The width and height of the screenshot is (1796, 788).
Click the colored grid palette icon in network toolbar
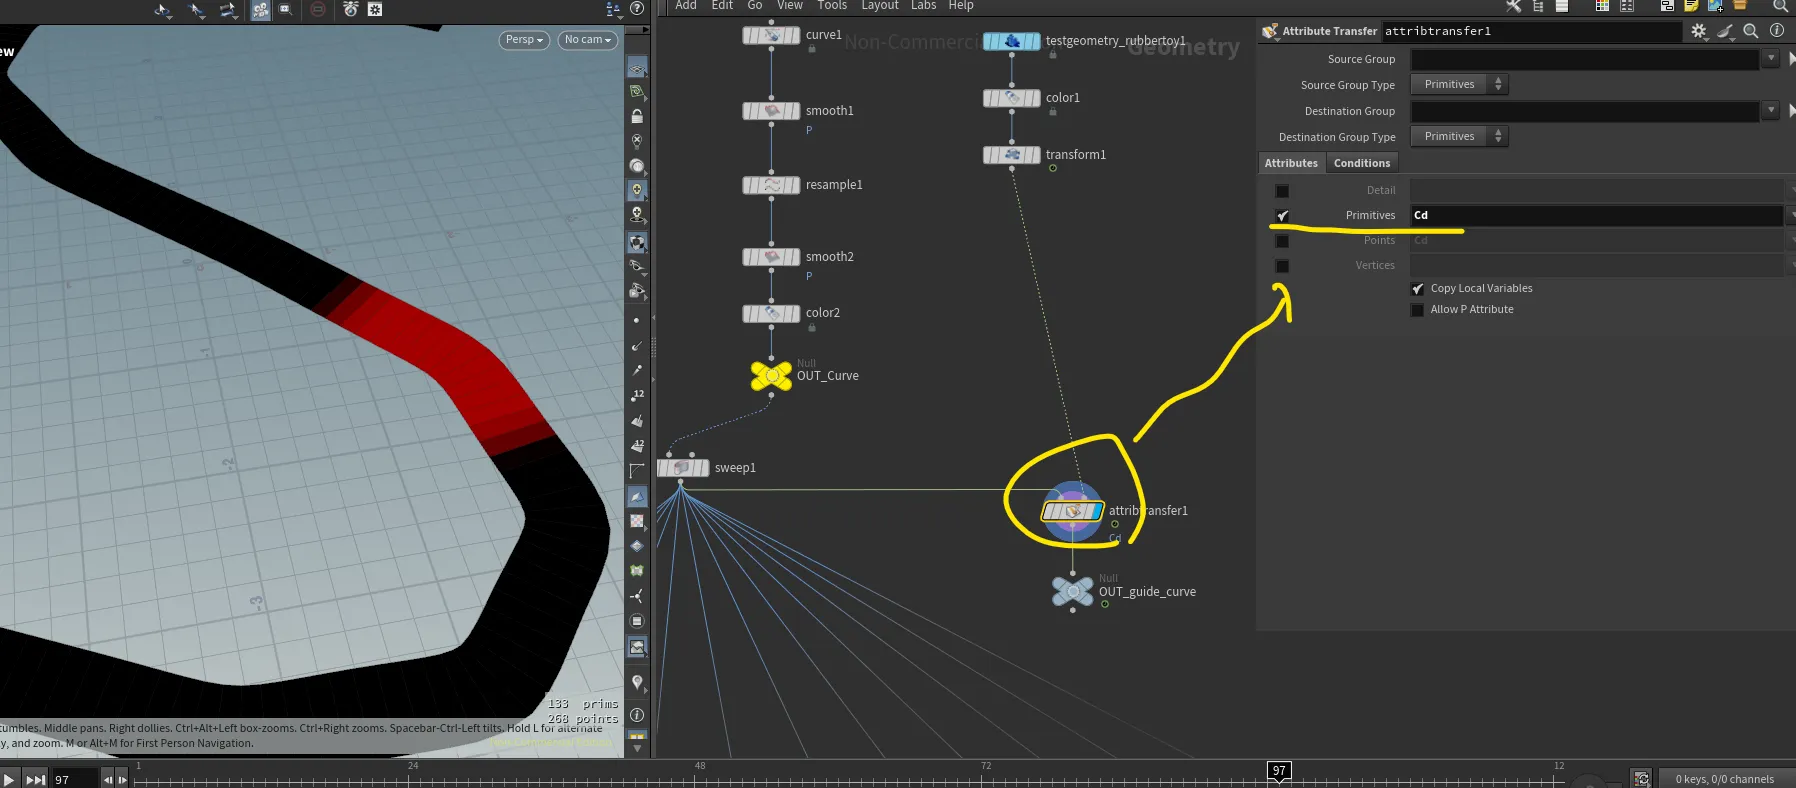pos(1602,6)
